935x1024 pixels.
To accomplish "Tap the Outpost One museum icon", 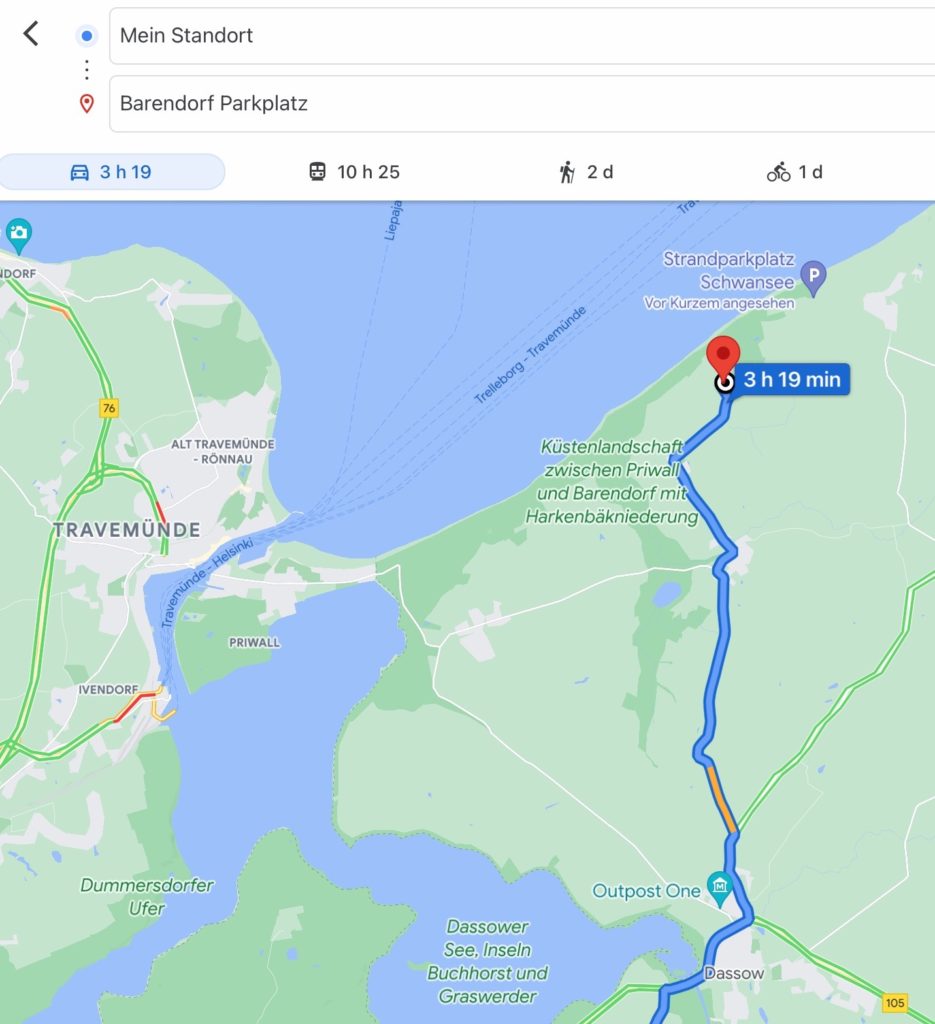I will click(x=720, y=889).
